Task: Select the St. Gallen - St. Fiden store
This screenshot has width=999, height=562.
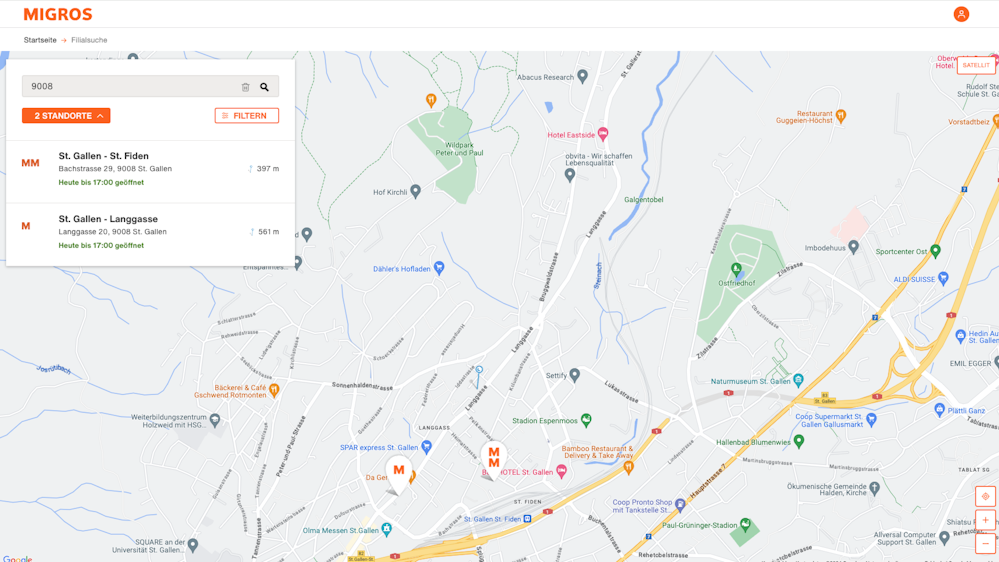Action: click(150, 171)
